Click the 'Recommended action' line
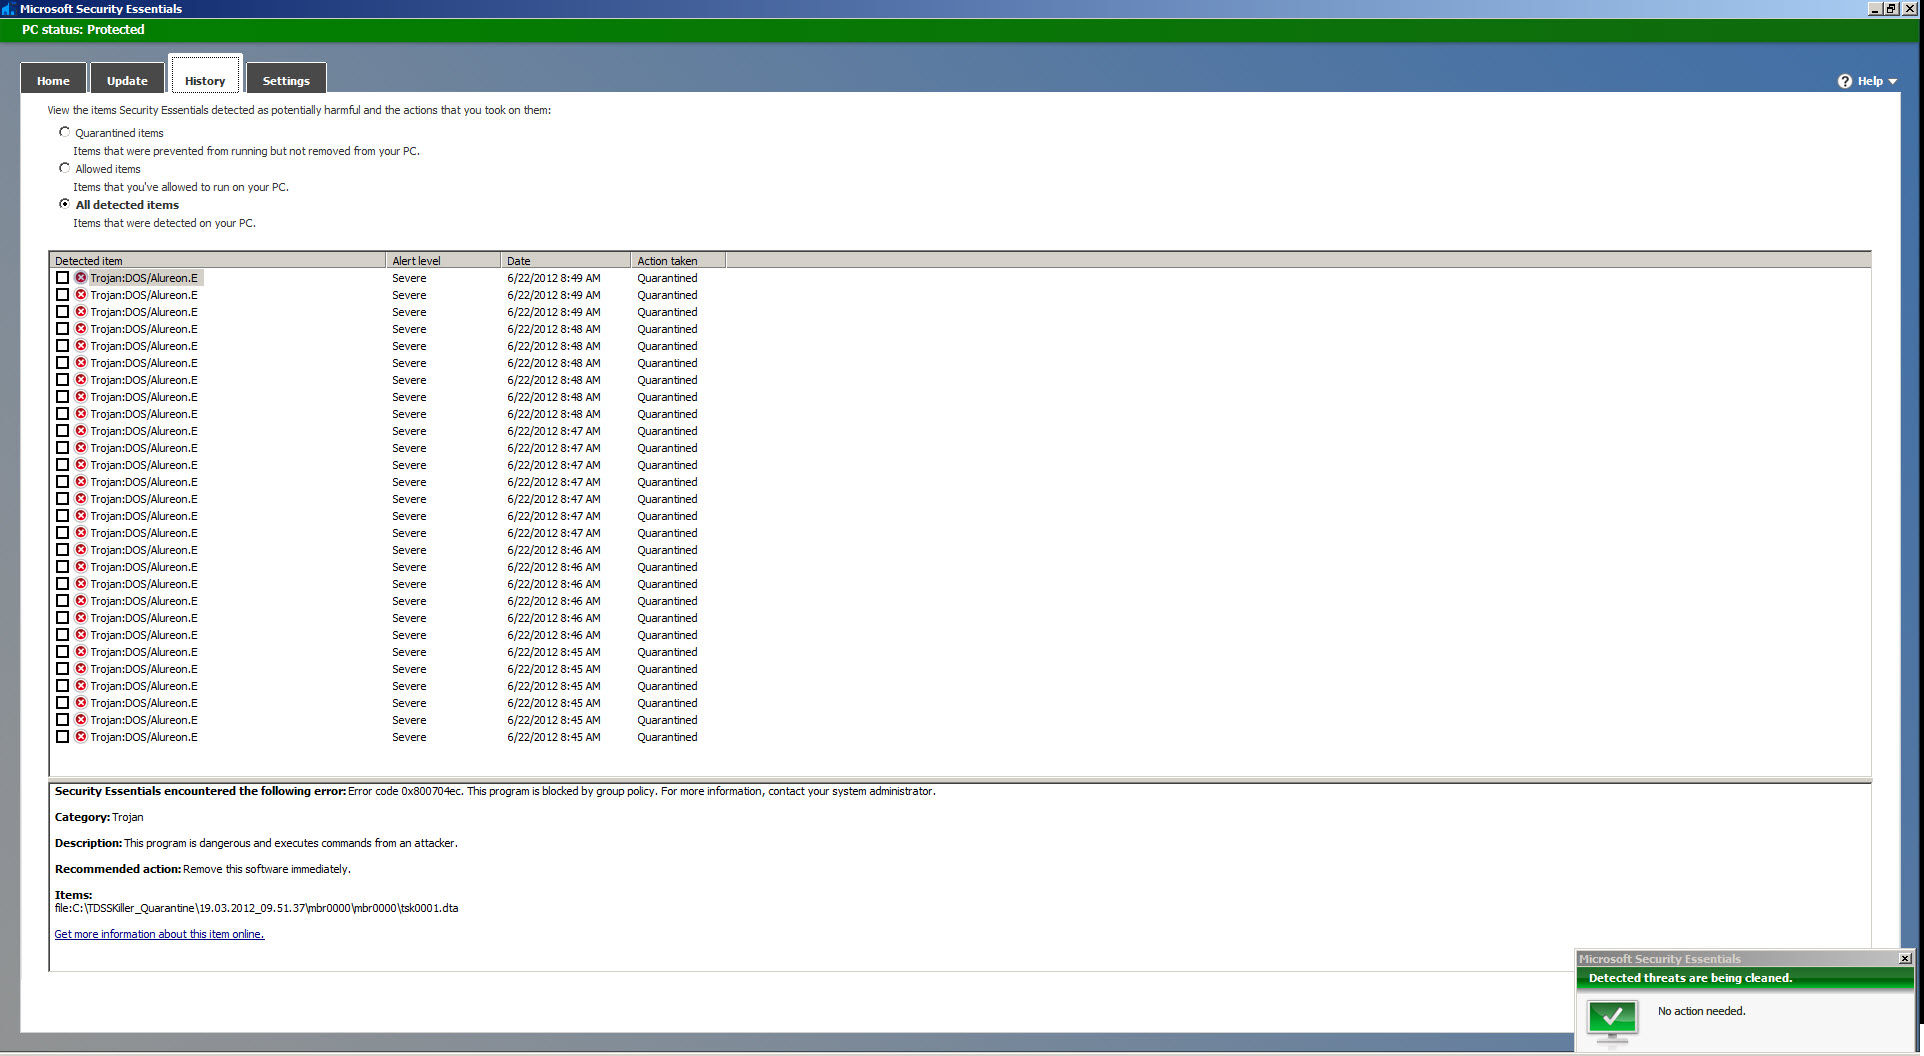Image resolution: width=1924 pixels, height=1056 pixels. 203,869
